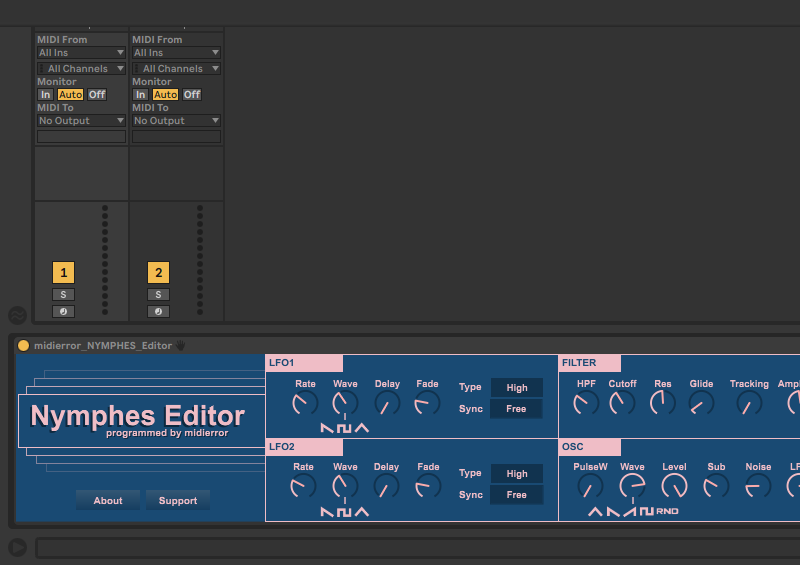Adjust the Filter Glide knob
800x565 pixels.
701,404
